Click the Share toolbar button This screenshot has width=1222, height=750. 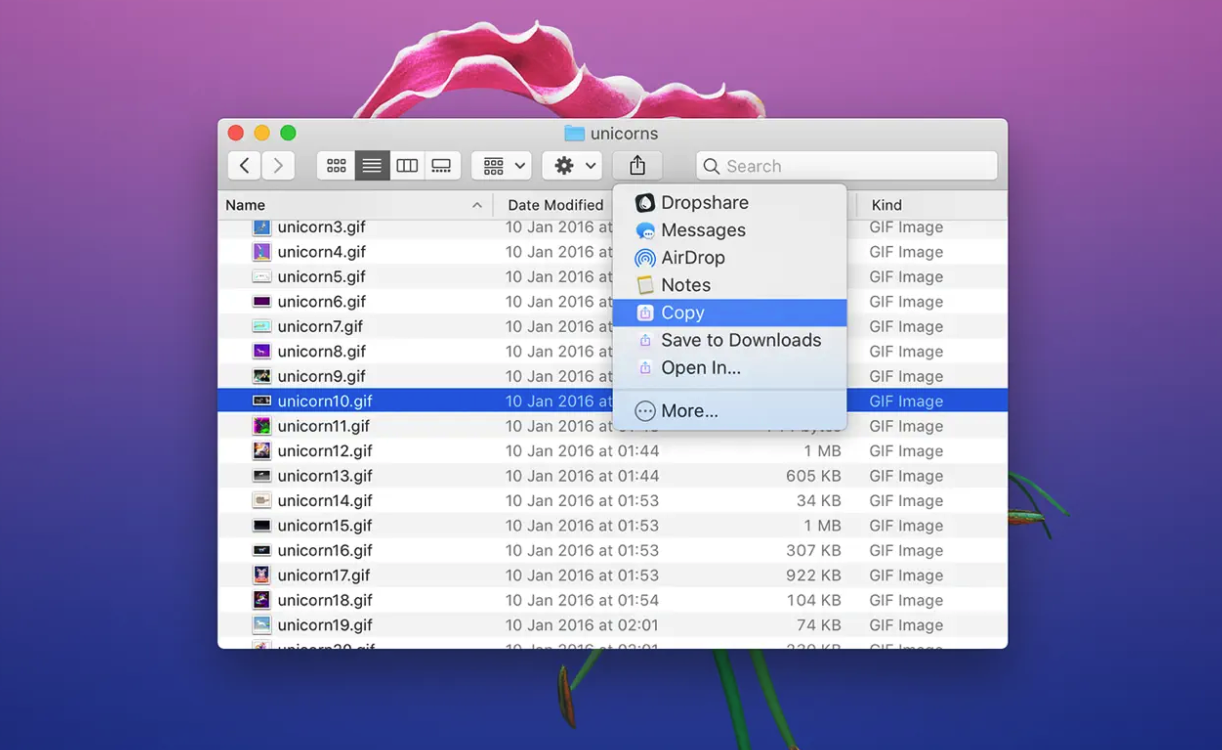[x=637, y=166]
